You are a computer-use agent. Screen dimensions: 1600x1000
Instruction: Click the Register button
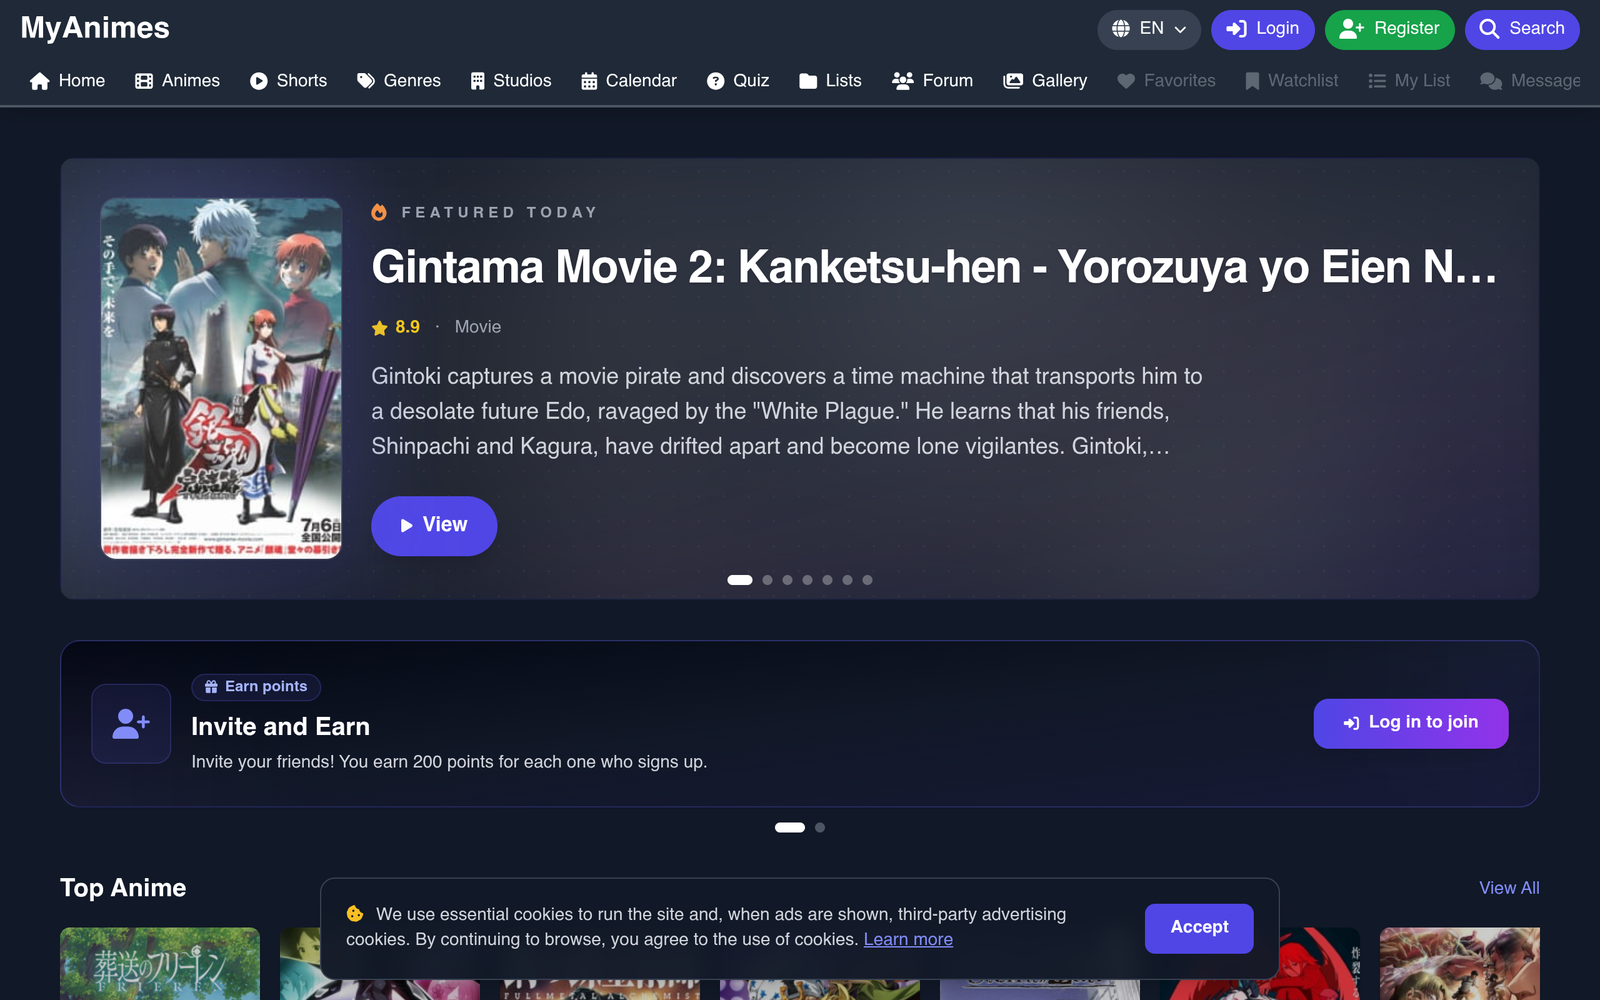(x=1389, y=29)
